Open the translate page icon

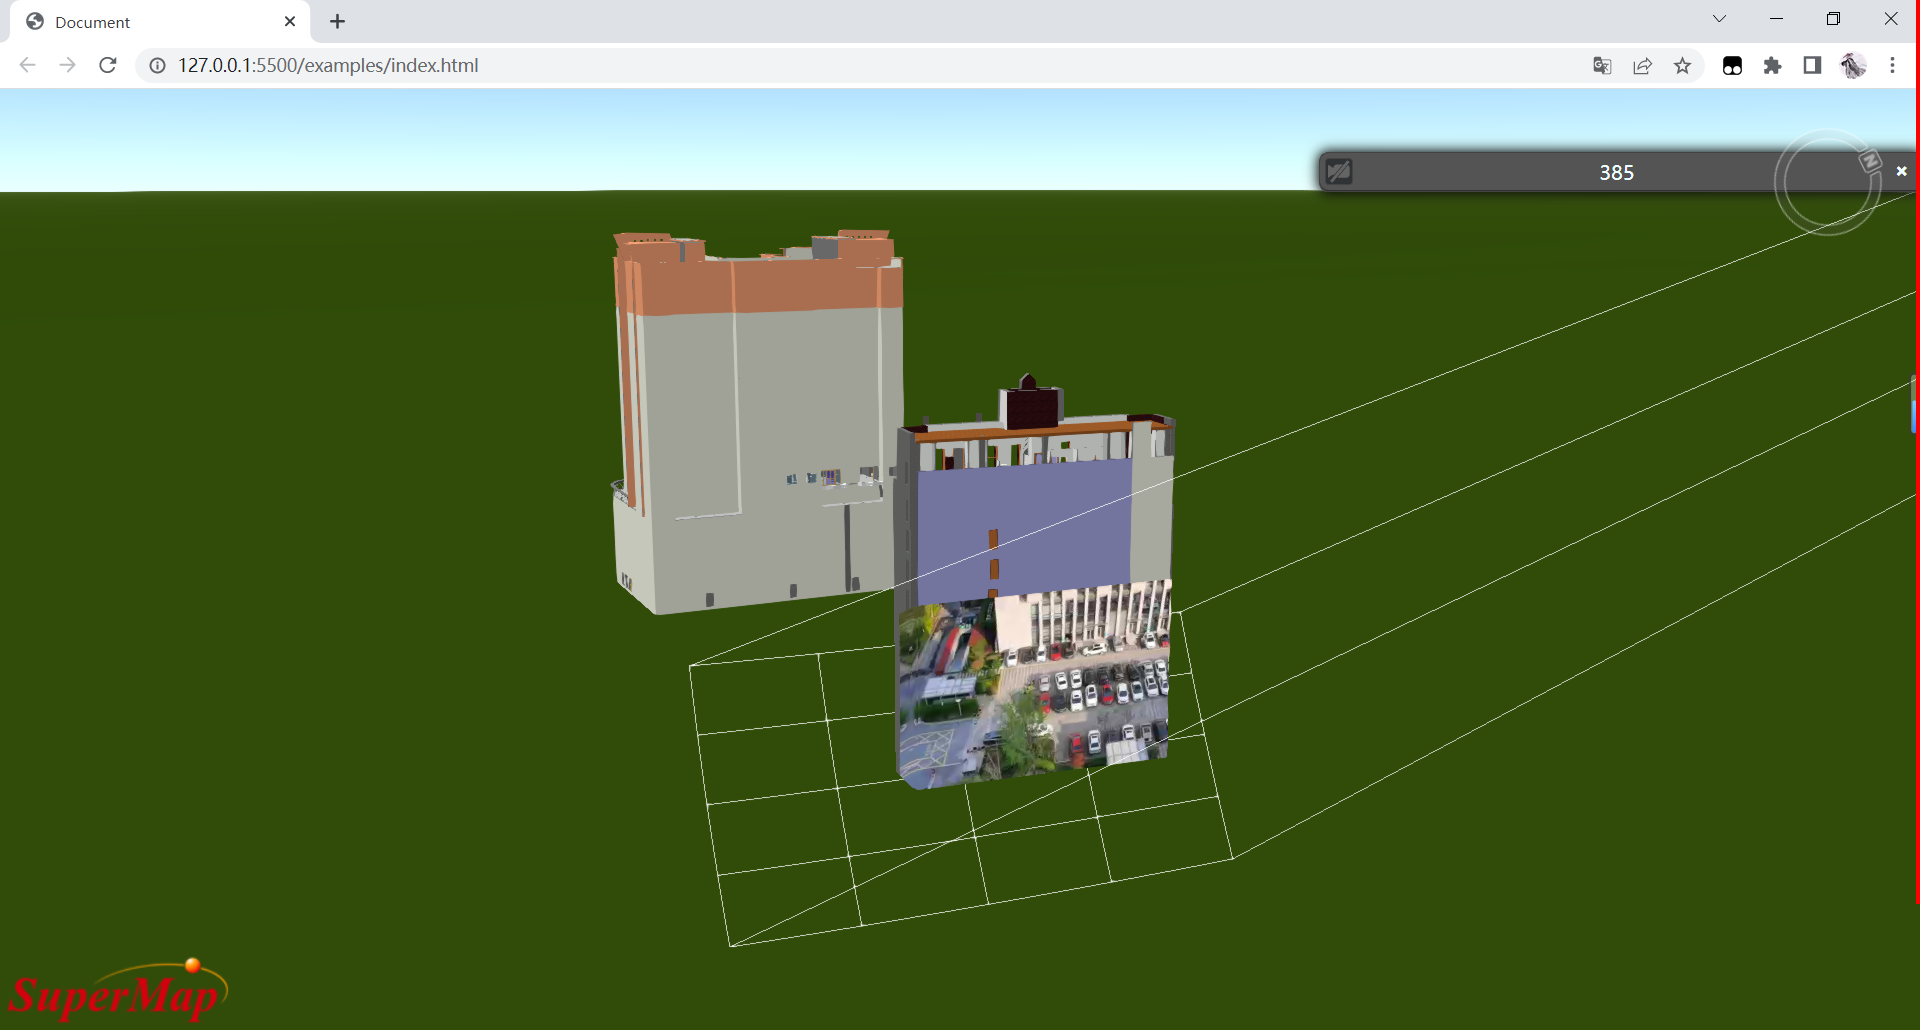point(1602,65)
